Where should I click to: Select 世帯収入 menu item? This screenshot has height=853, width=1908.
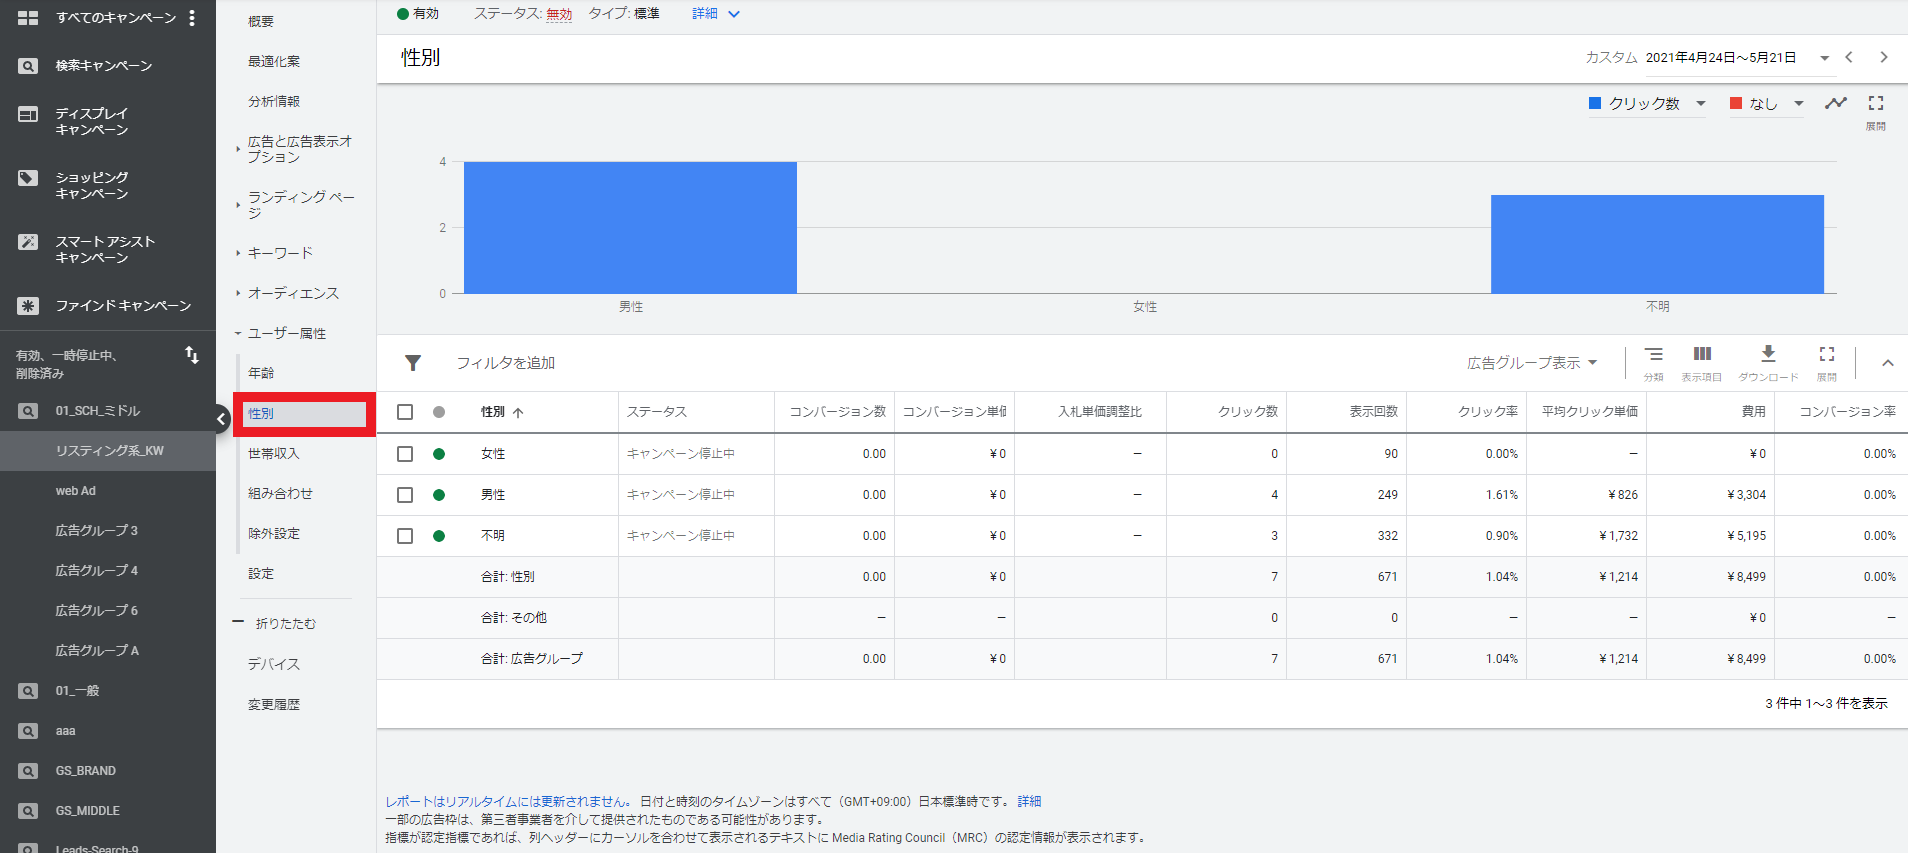(x=274, y=454)
